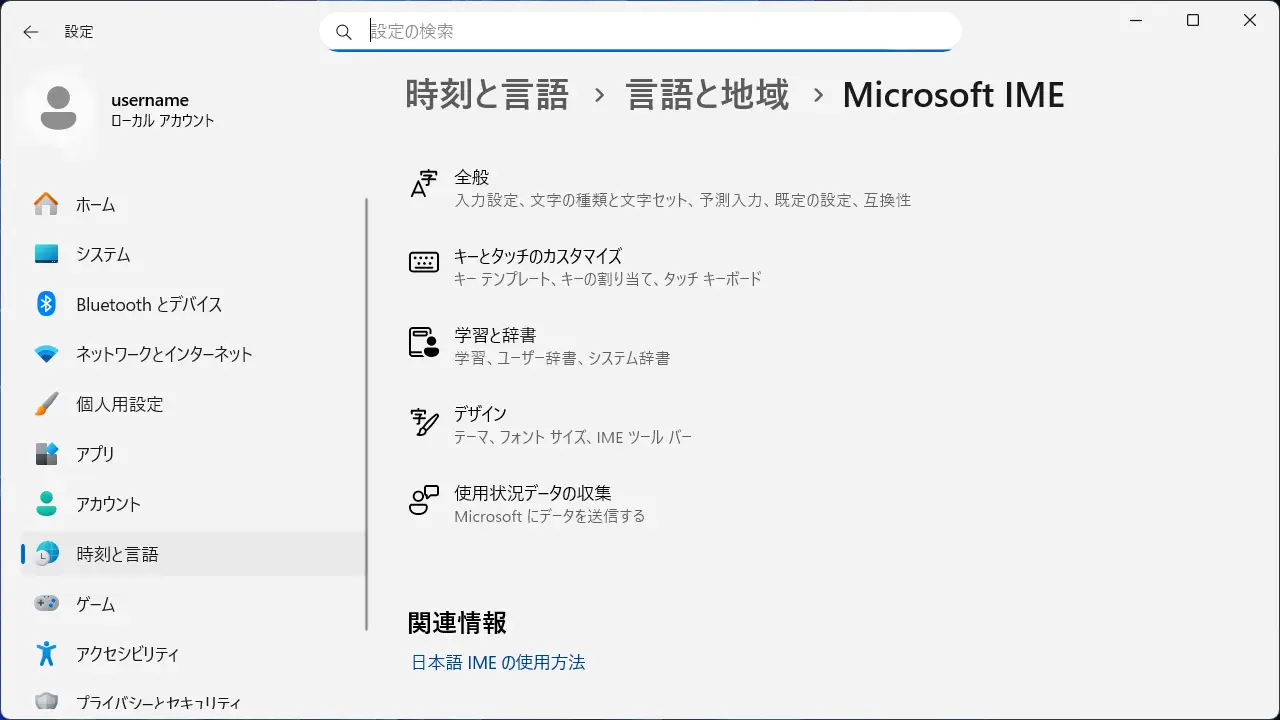
Task: Go to アカウント settings
Action: point(108,504)
